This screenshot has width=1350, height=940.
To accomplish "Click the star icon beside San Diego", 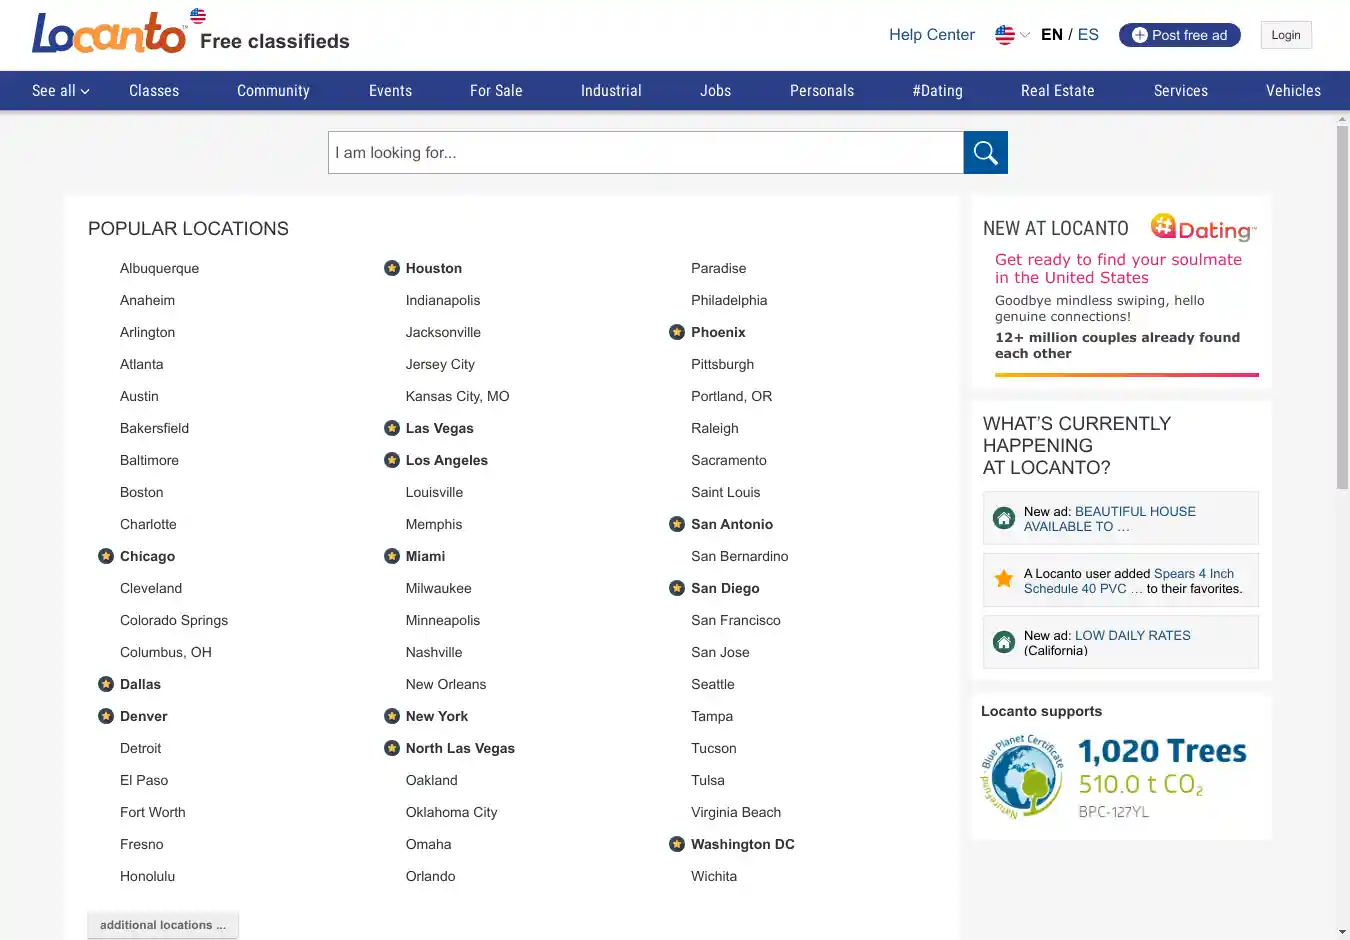I will coord(677,588).
